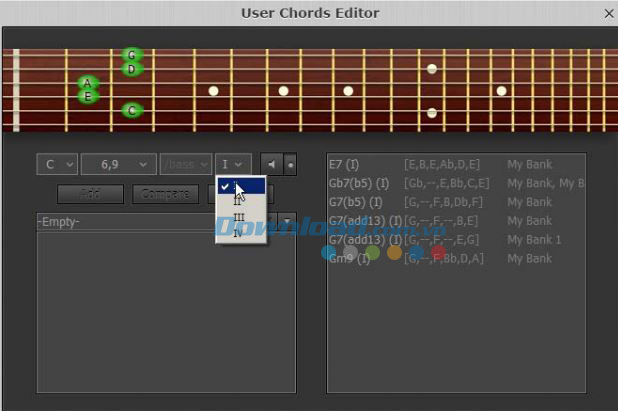
Task: Select position II from the dropdown list
Action: [238, 201]
